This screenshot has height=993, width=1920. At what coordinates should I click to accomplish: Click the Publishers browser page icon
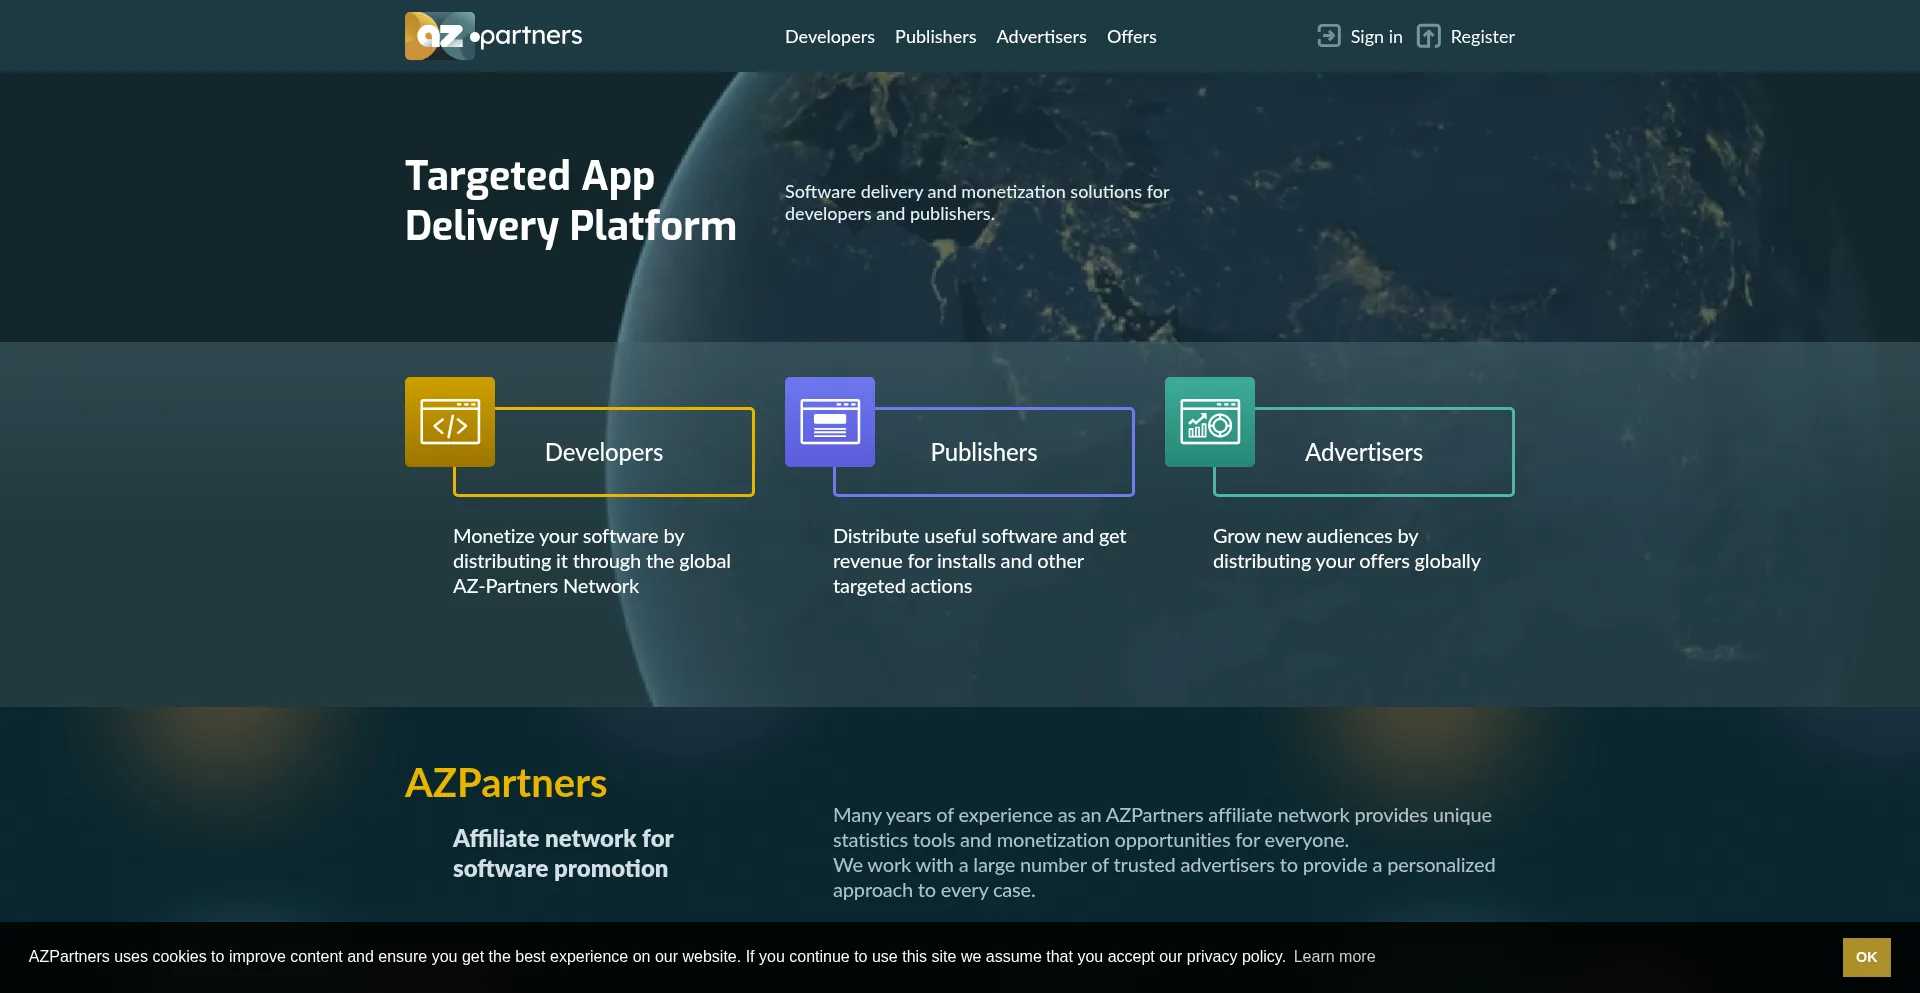coord(830,422)
